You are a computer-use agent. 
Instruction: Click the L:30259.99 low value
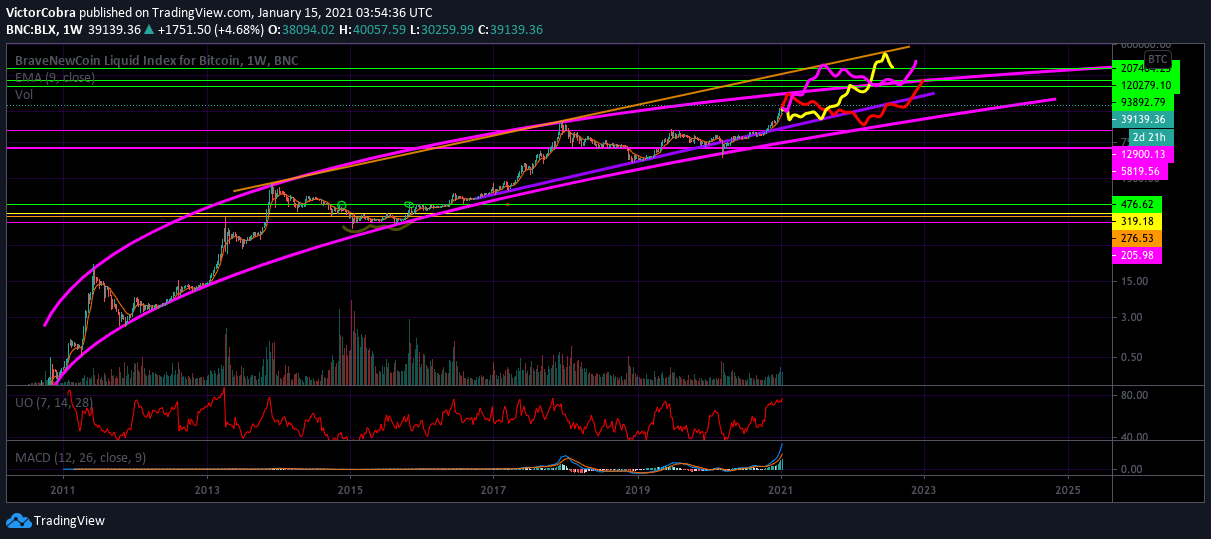[441, 30]
